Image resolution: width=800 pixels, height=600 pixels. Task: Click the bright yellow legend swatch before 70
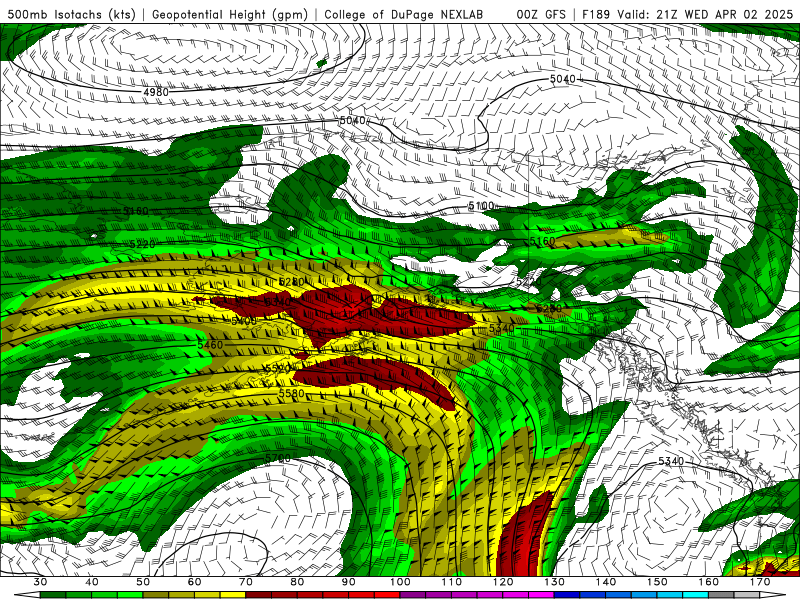[233, 595]
